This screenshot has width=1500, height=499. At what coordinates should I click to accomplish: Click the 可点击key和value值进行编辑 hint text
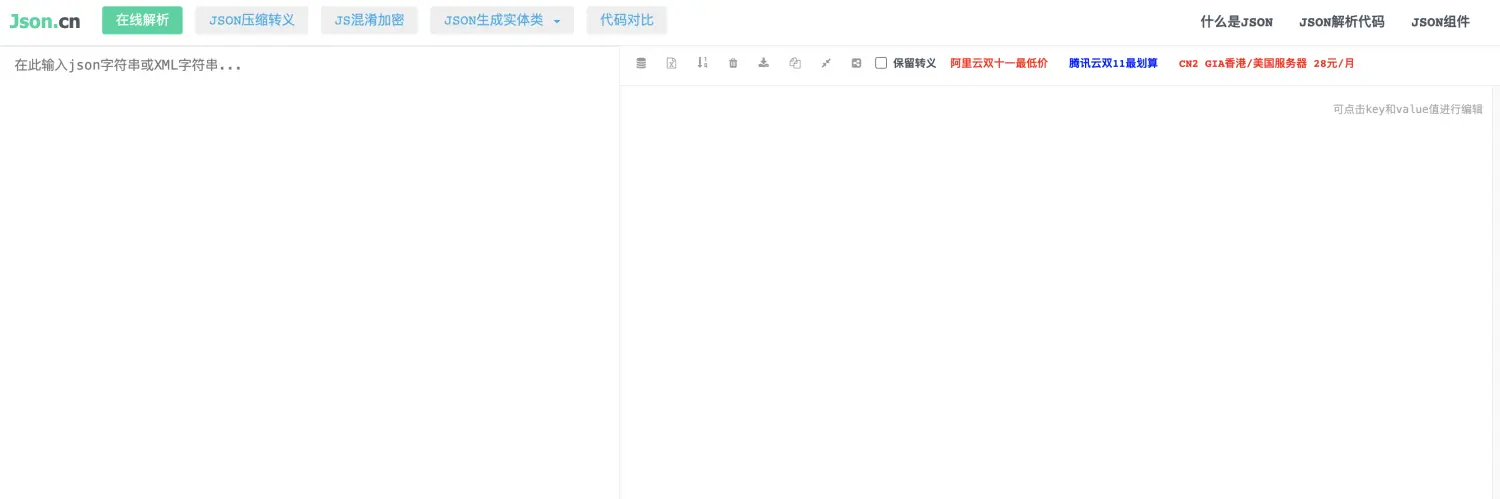coord(1408,110)
